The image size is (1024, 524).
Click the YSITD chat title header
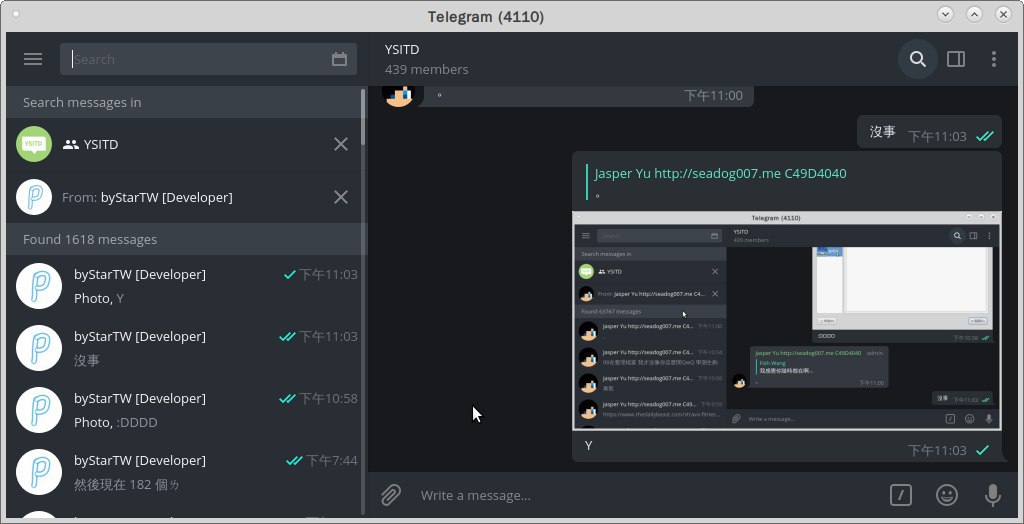402,50
